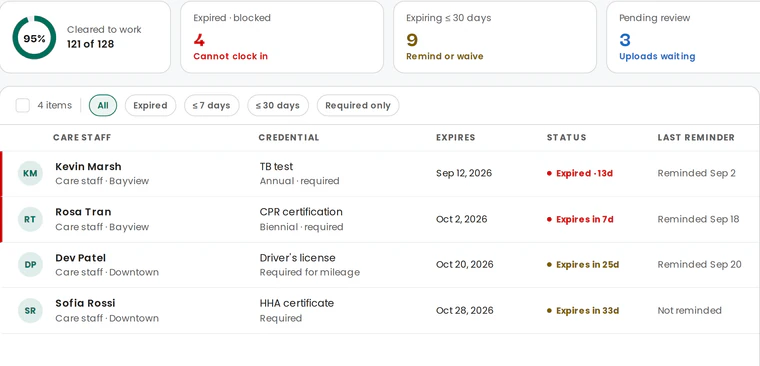Click the Remind or waive label
The image size is (760, 366).
[444, 56]
